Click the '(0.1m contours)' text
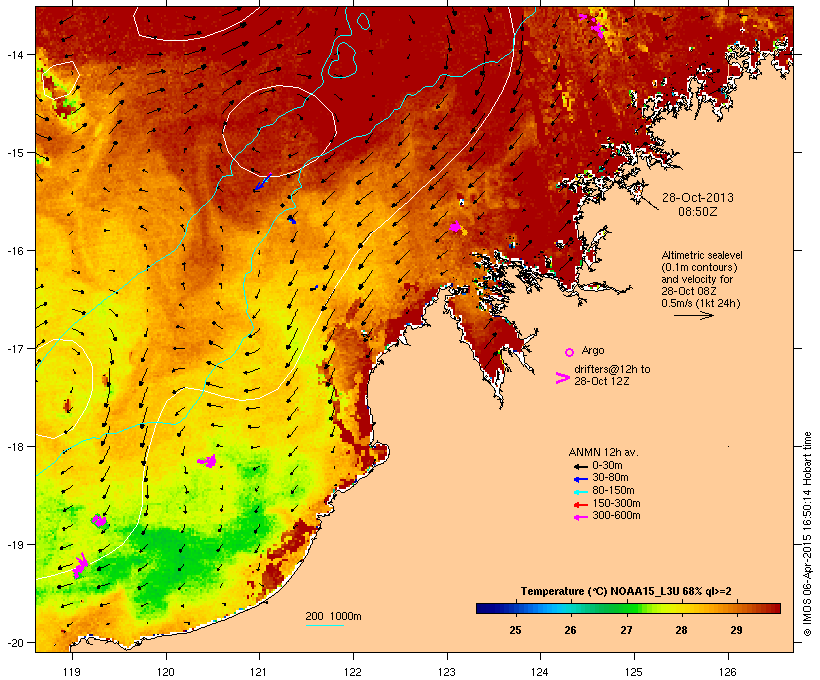The image size is (820, 680). (699, 267)
